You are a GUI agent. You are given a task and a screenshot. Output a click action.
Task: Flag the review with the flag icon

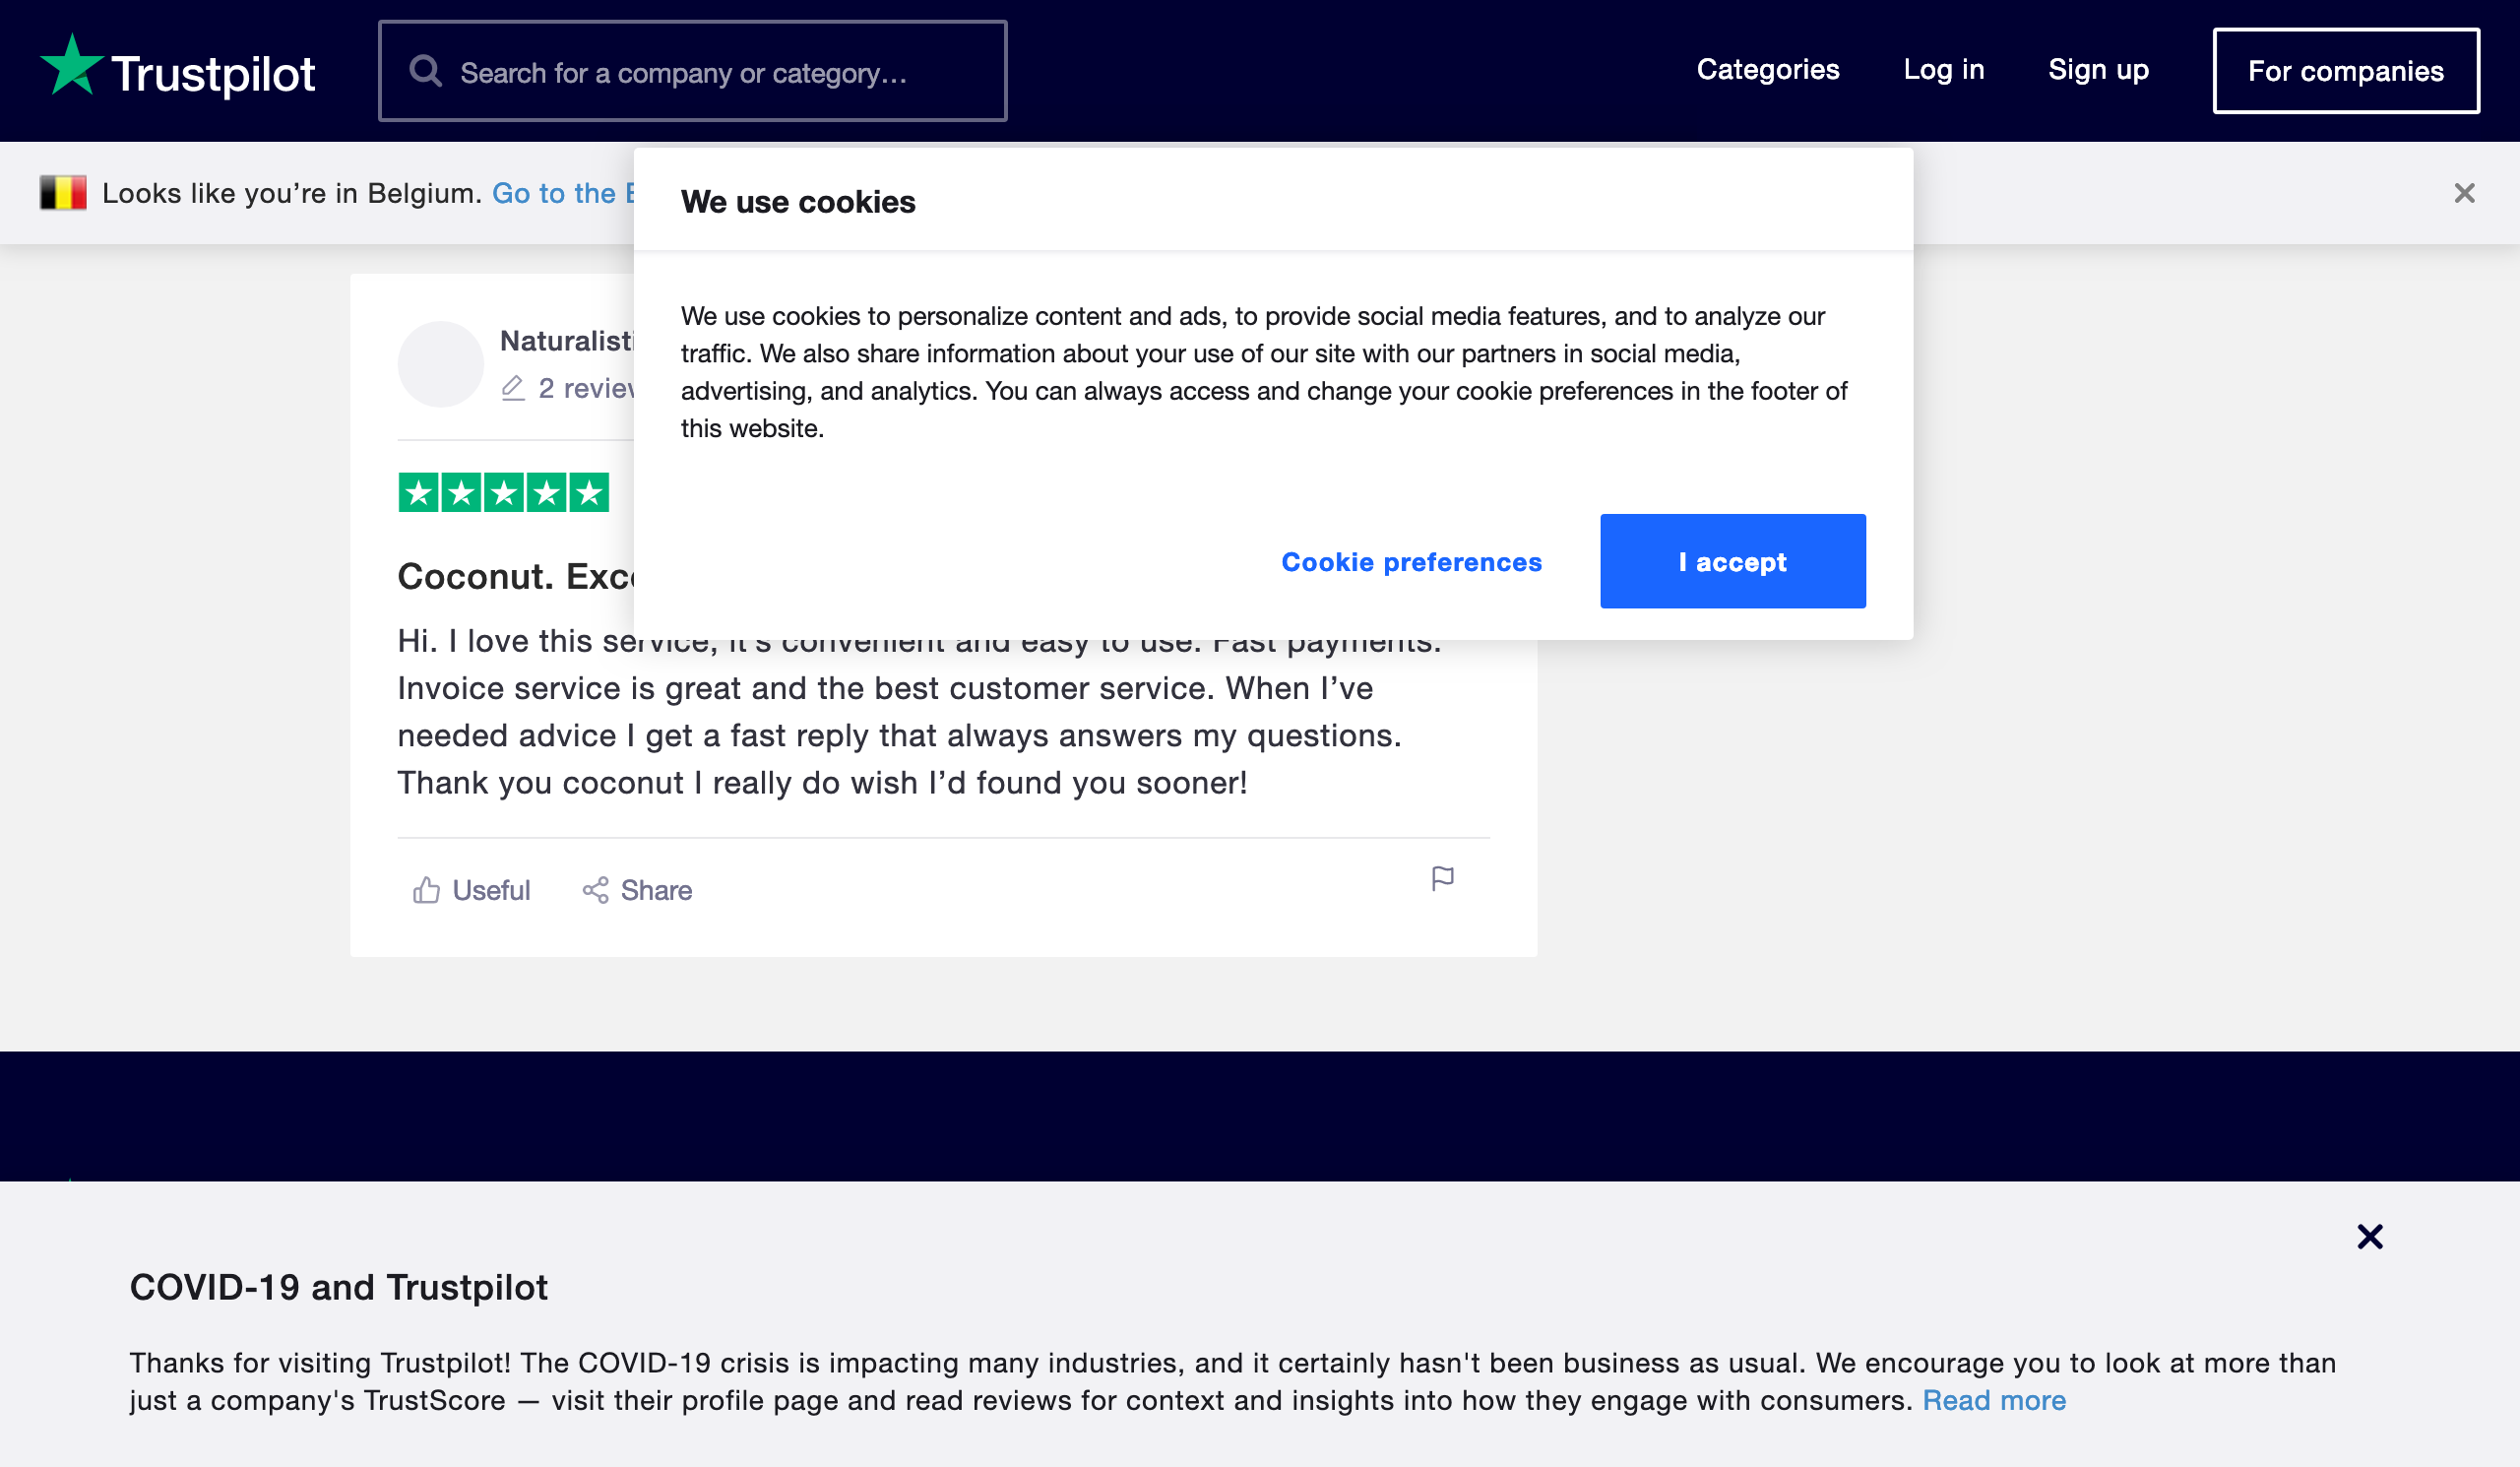click(x=1441, y=878)
